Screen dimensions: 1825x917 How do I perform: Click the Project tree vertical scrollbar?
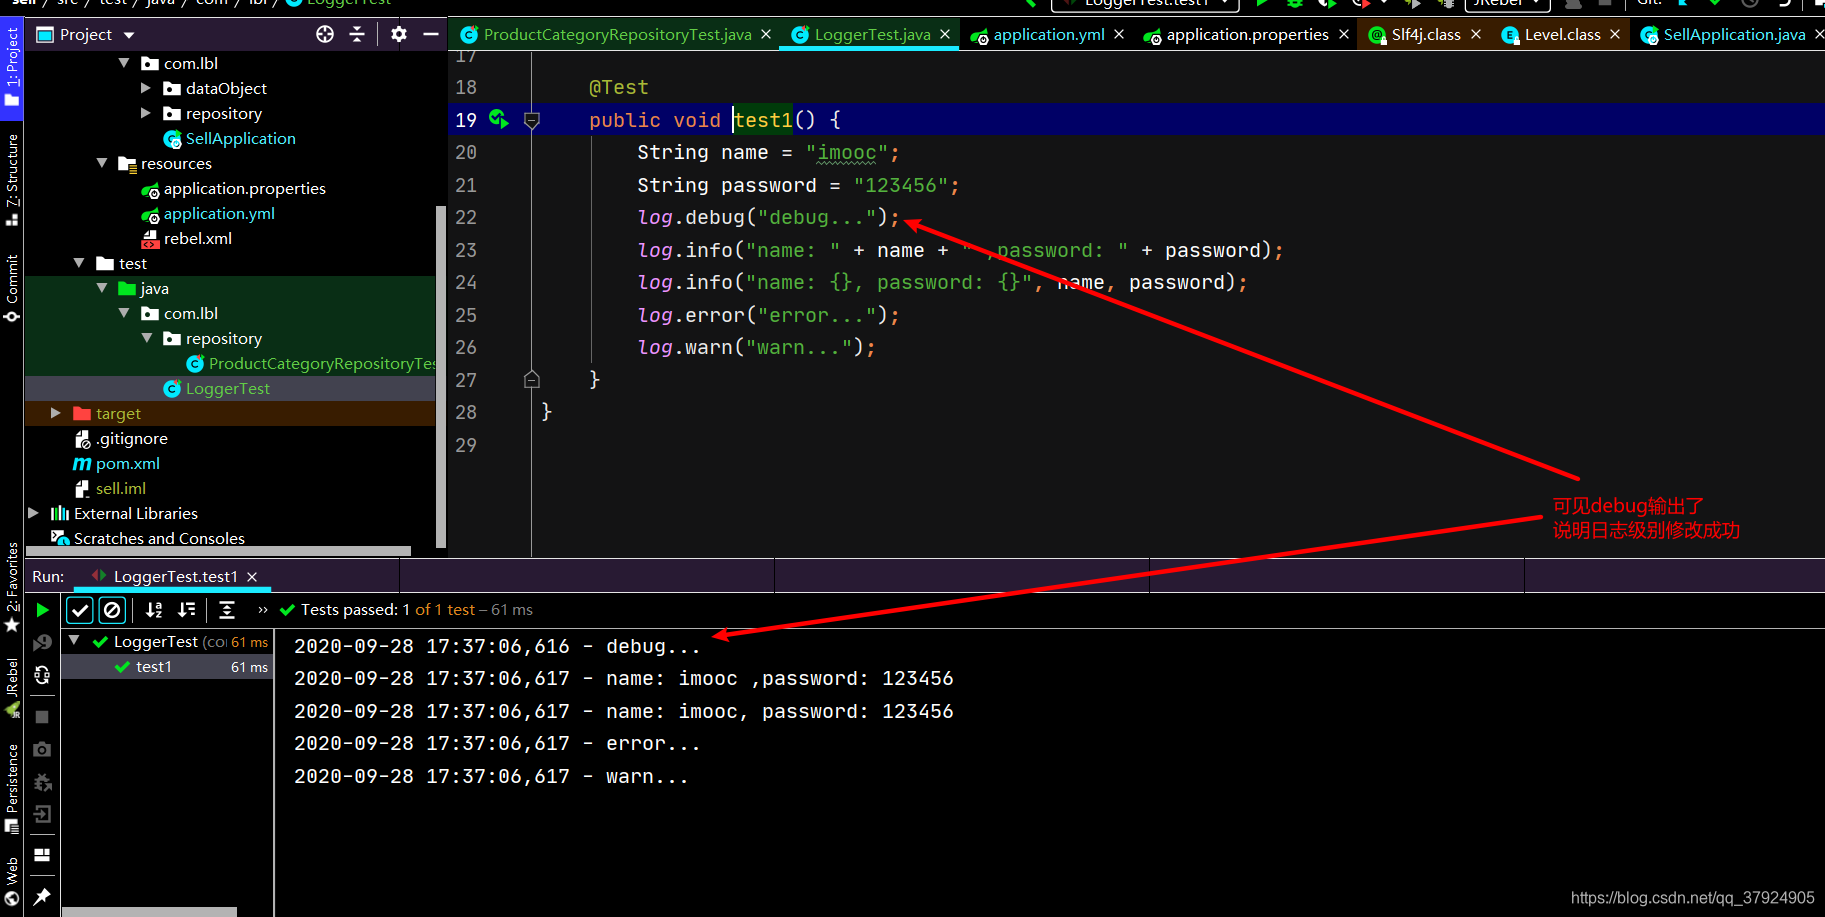click(441, 375)
